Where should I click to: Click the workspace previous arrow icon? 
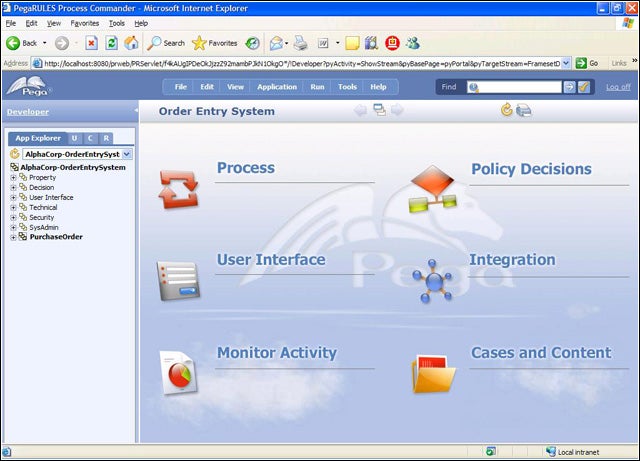pyautogui.click(x=360, y=110)
